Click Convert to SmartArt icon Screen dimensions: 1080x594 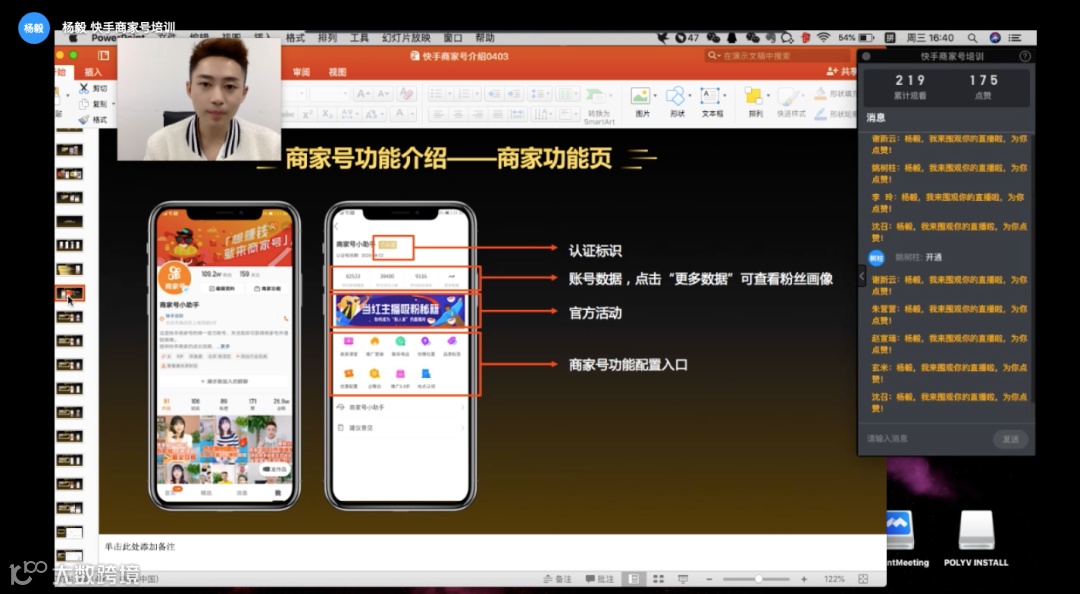(597, 97)
